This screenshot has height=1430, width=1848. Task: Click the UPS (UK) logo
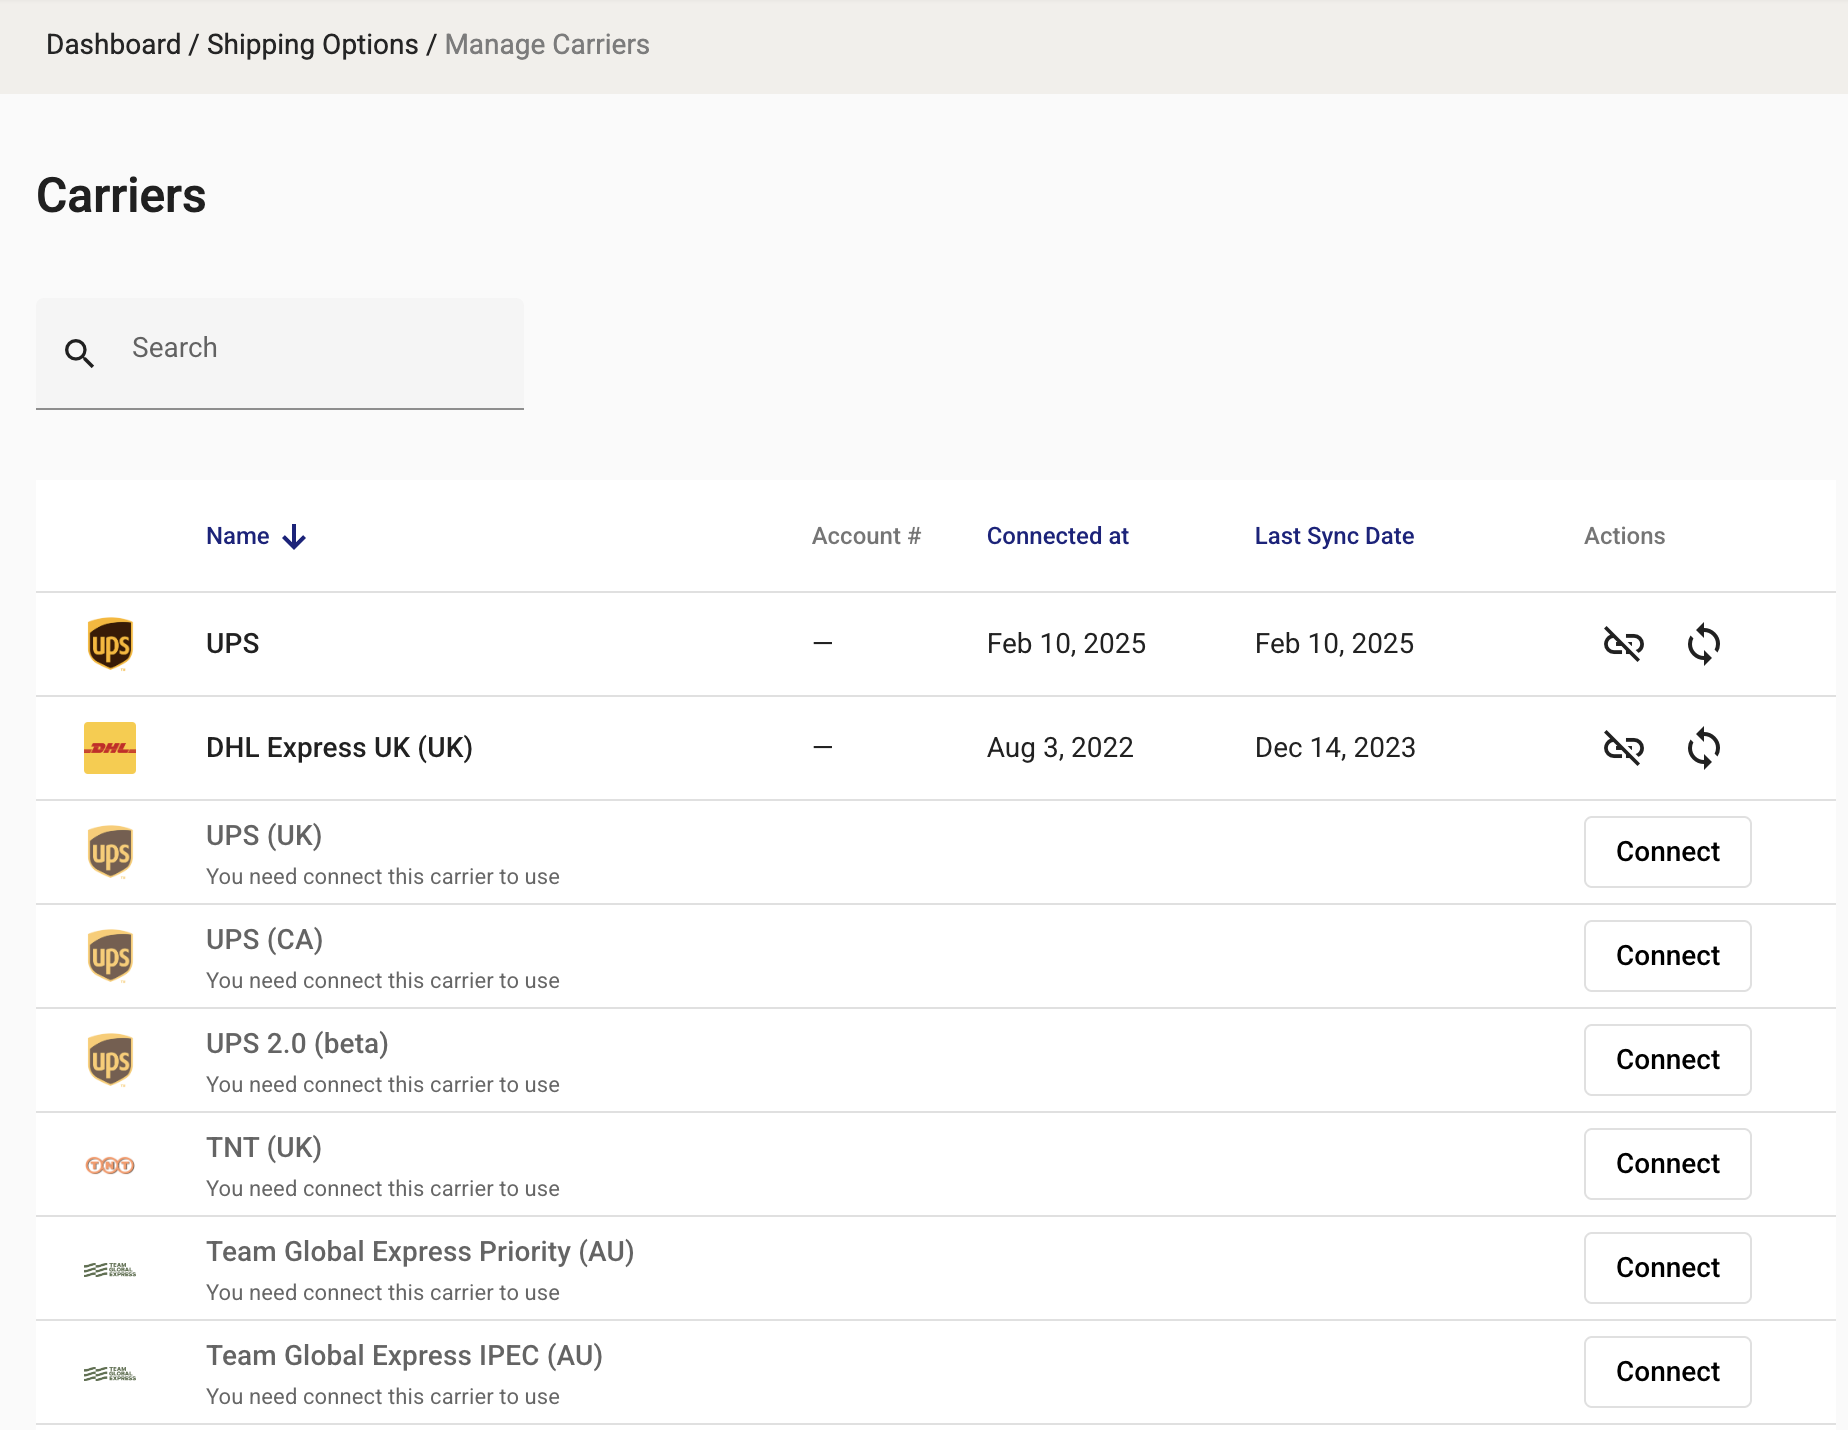110,852
